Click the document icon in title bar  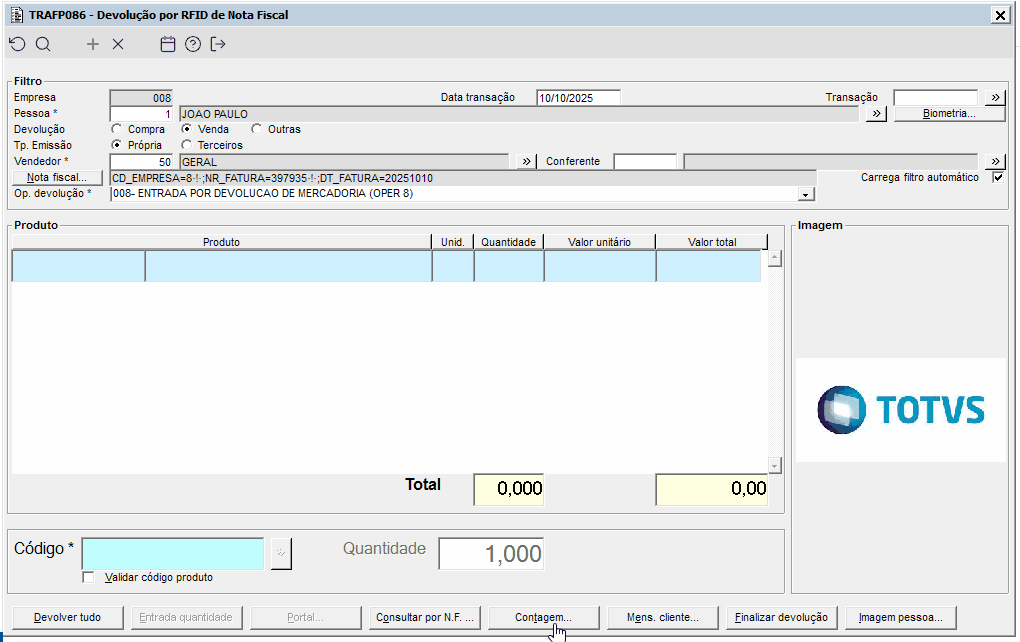point(17,14)
